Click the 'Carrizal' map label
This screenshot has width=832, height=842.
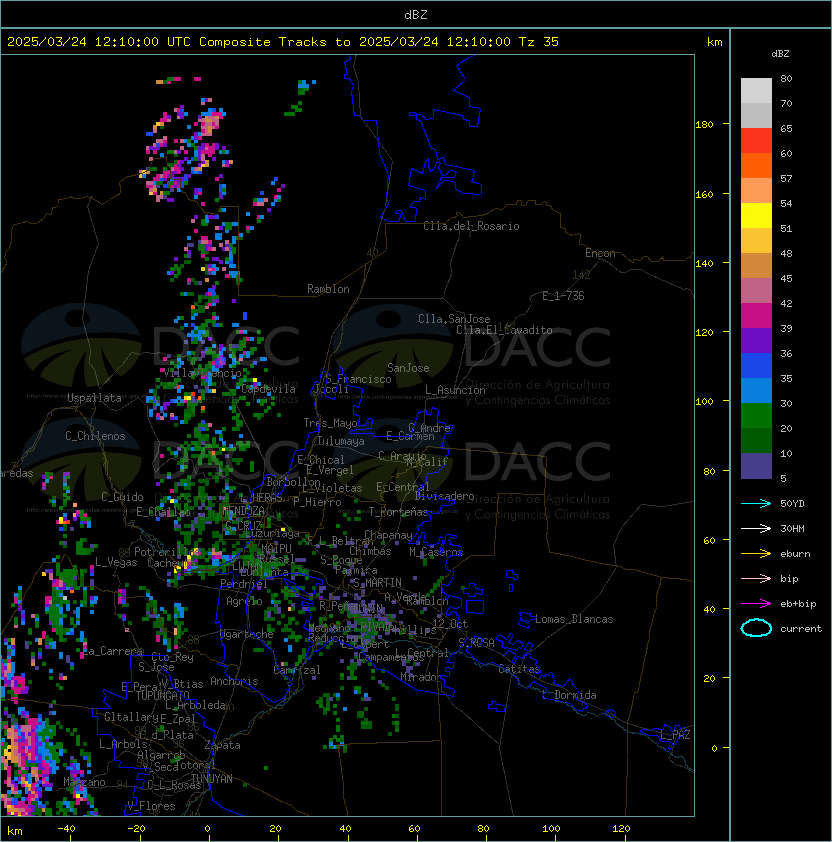click(297, 670)
